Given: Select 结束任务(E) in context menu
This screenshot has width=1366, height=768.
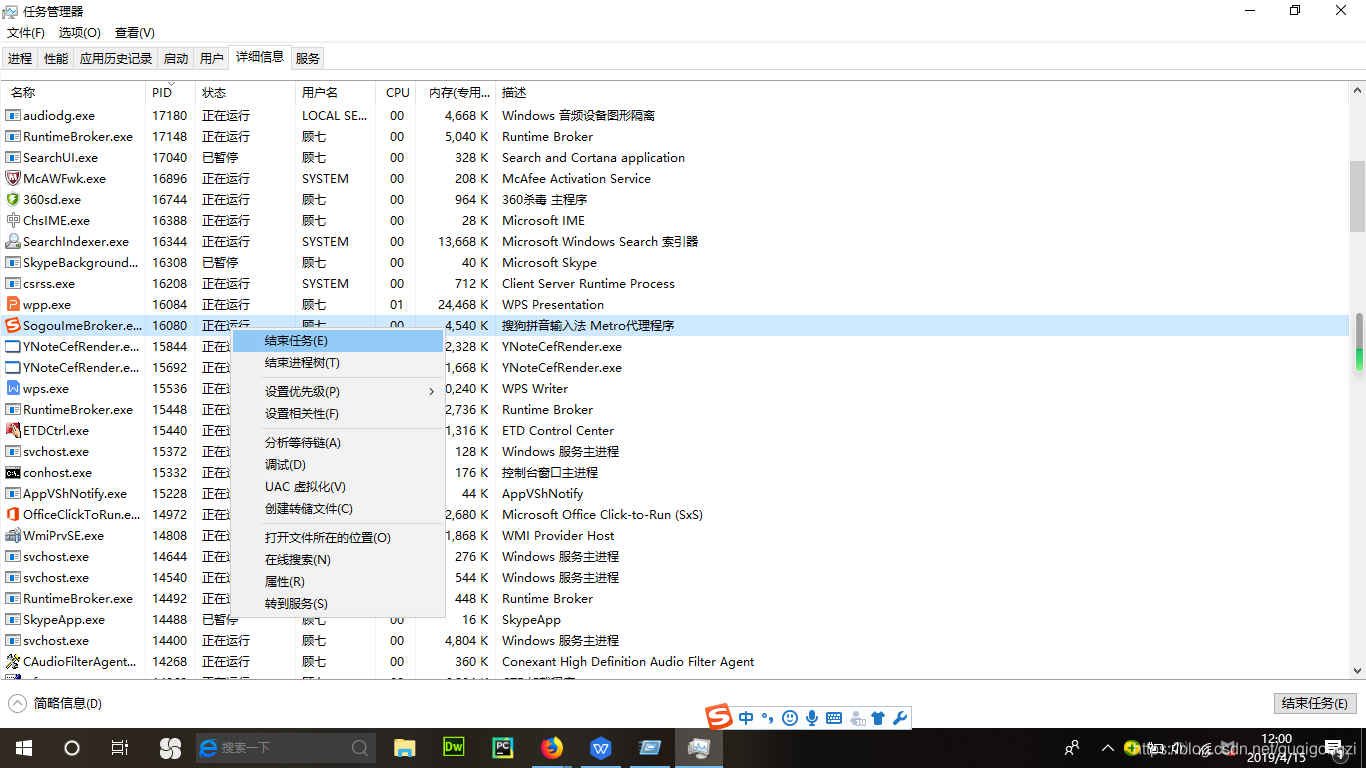Looking at the screenshot, I should [338, 341].
